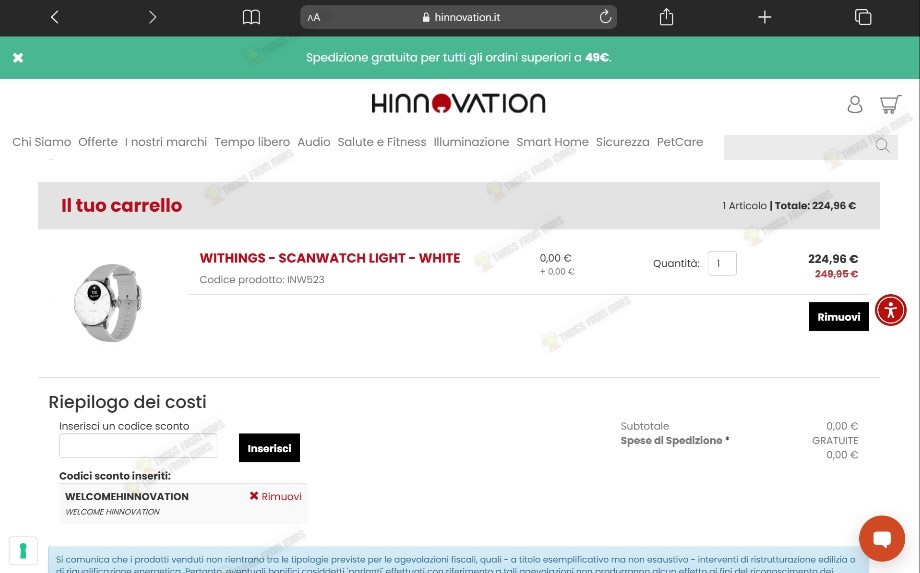This screenshot has width=920, height=573.
Task: Open the accessibility widget icon
Action: click(891, 310)
